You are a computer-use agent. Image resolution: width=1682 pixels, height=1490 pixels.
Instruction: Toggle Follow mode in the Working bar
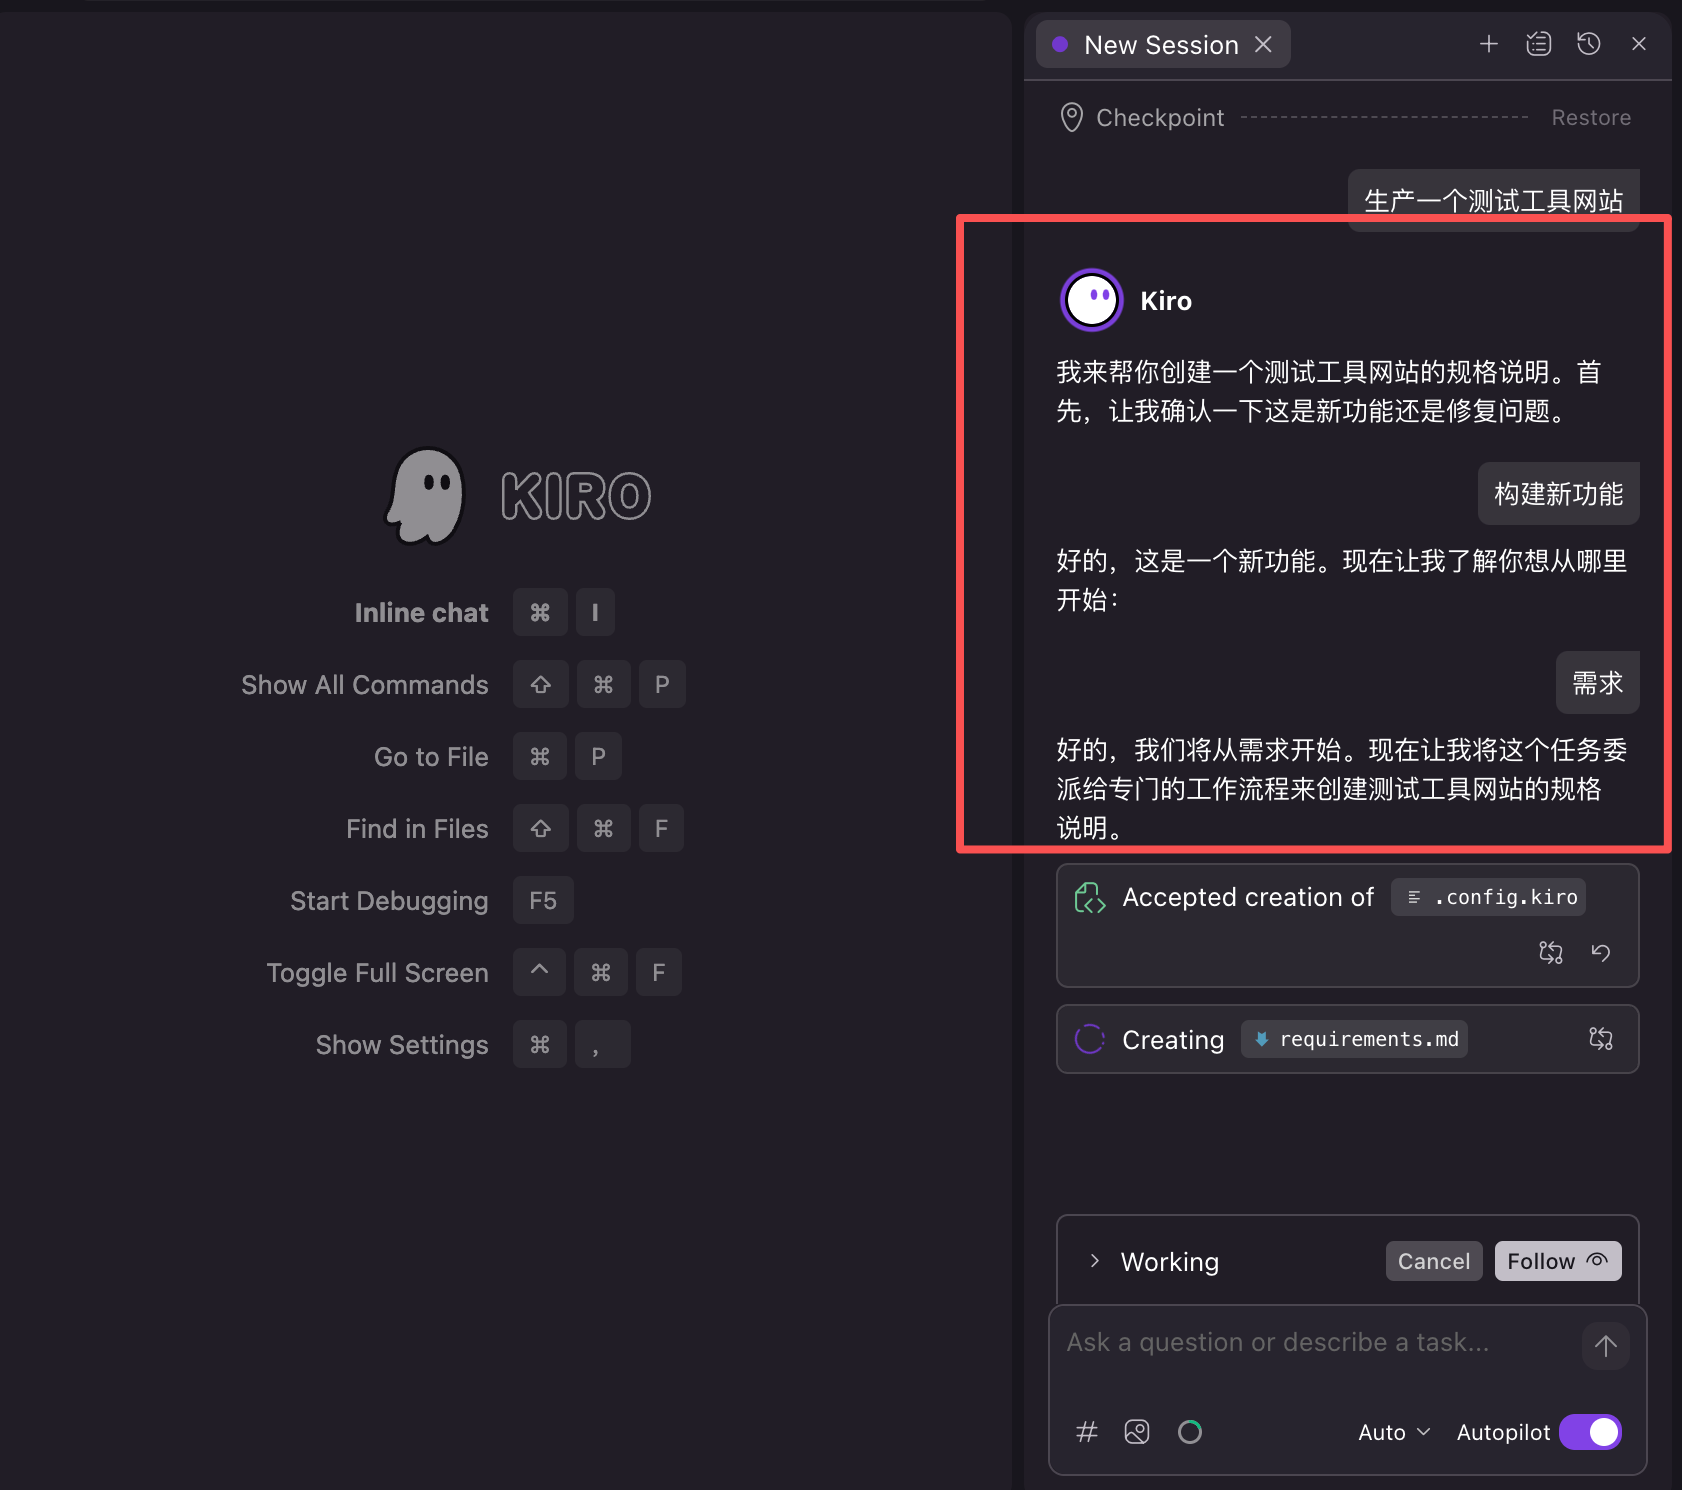point(1556,1261)
